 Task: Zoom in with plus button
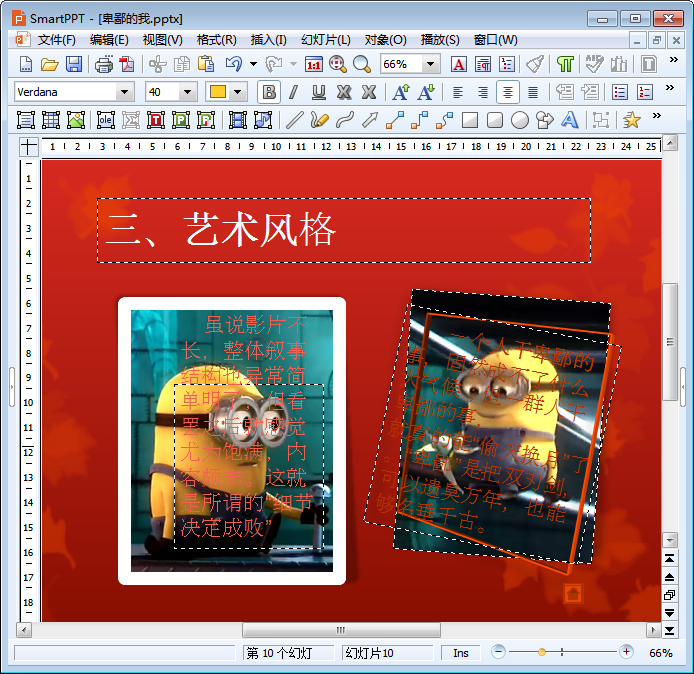coord(626,651)
